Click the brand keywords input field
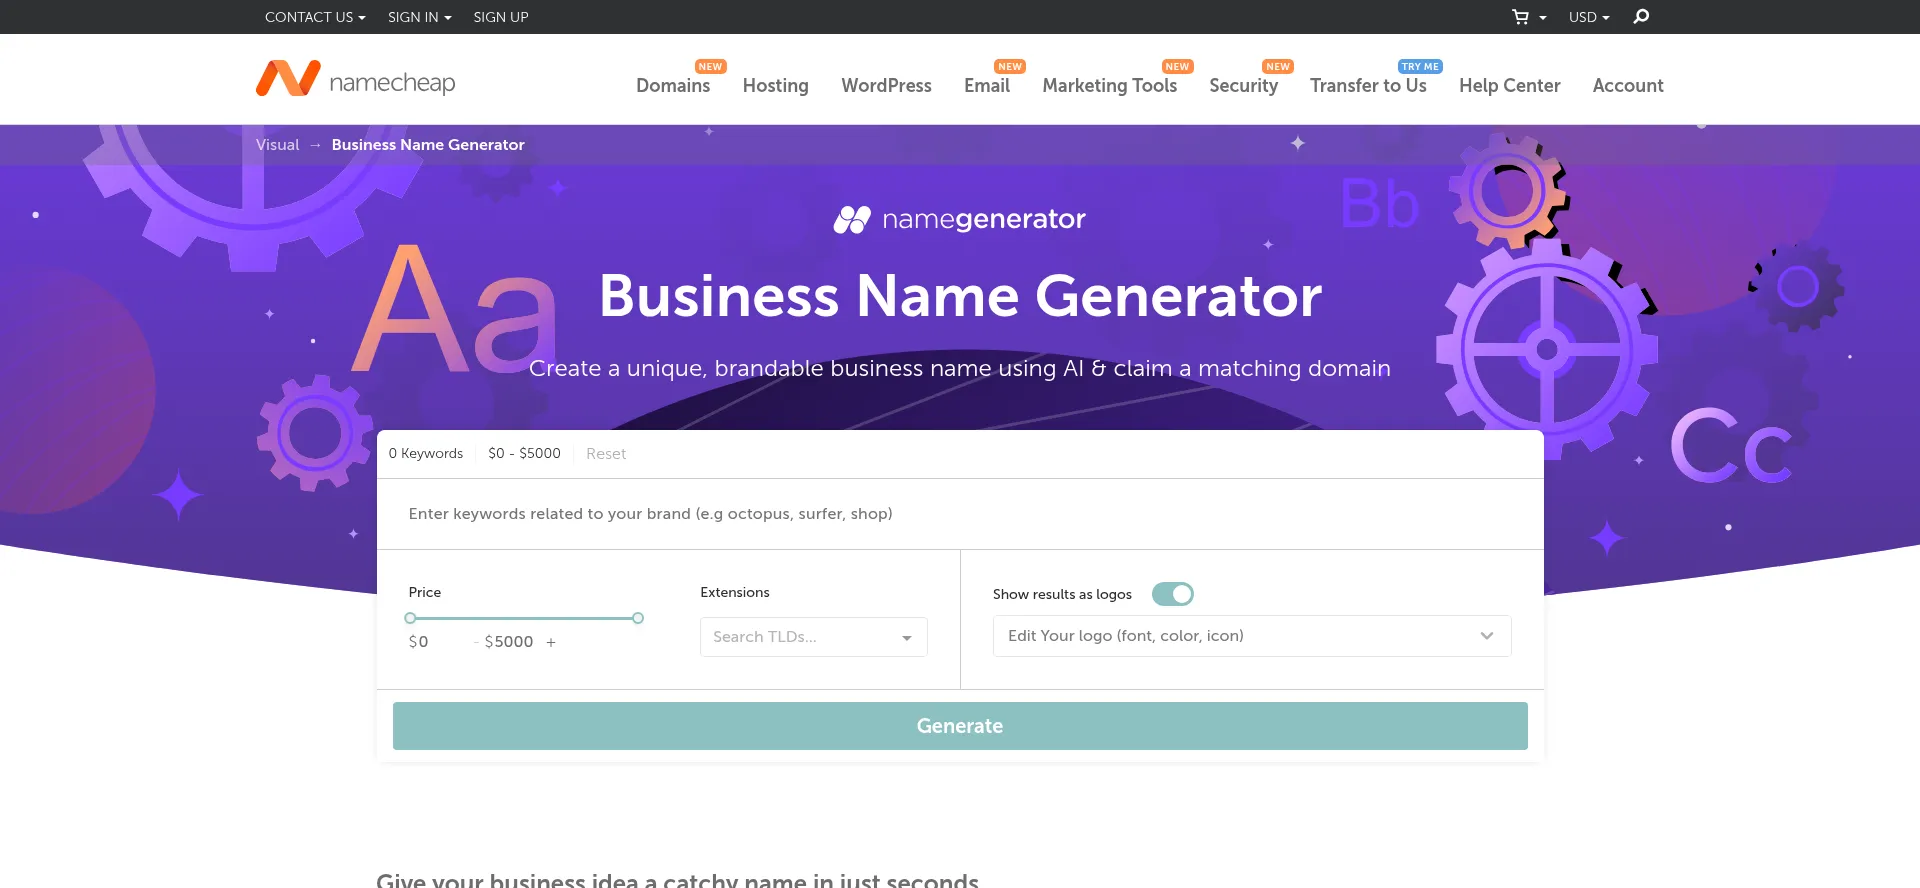This screenshot has height=888, width=1920. pos(960,514)
